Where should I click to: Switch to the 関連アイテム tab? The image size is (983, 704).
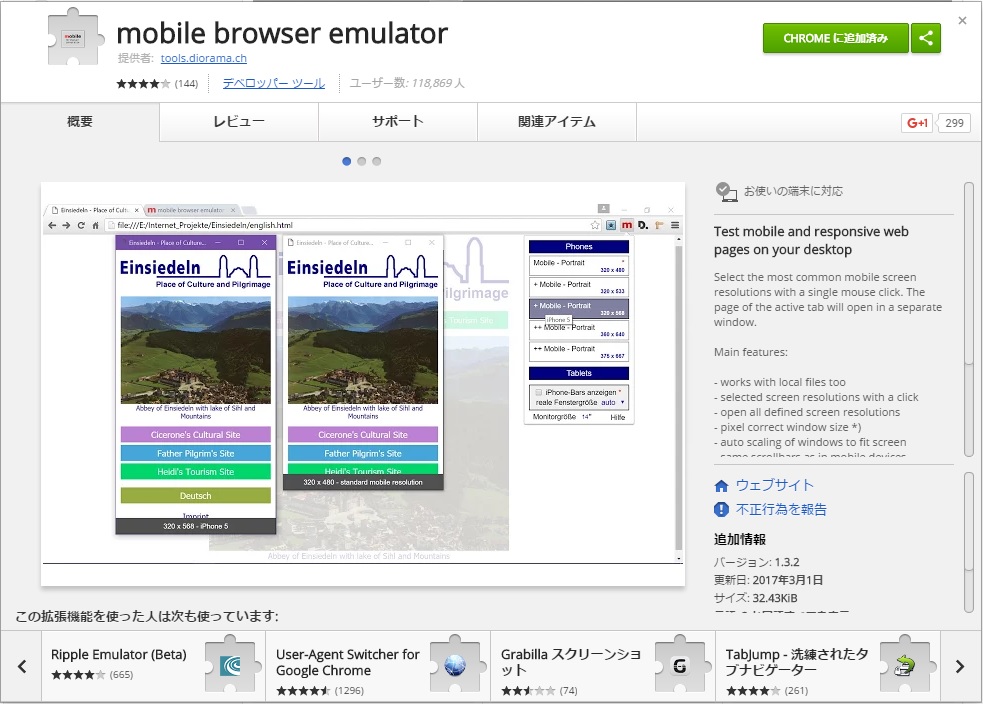(x=557, y=122)
